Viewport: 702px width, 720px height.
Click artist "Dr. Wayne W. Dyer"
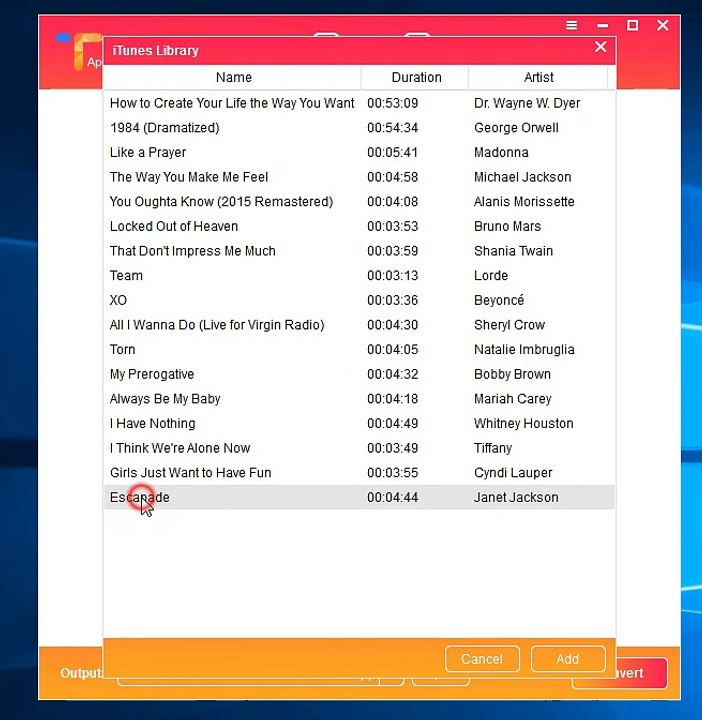pos(527,103)
